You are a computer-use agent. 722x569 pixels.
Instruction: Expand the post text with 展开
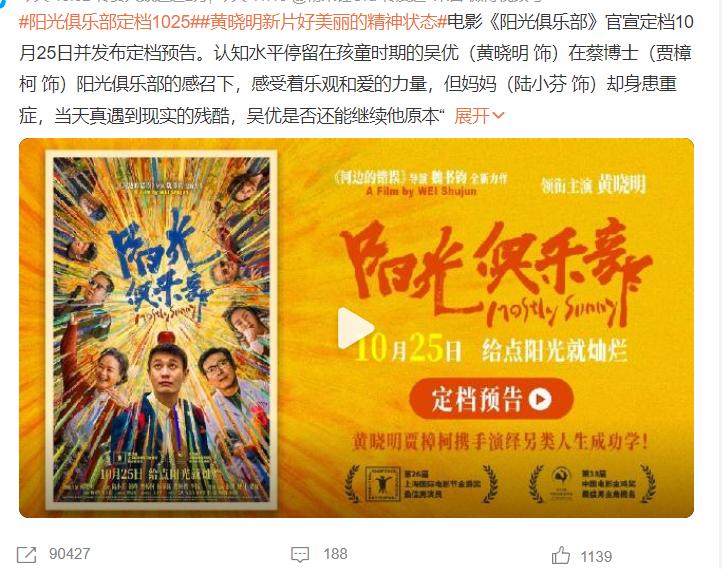pos(472,116)
